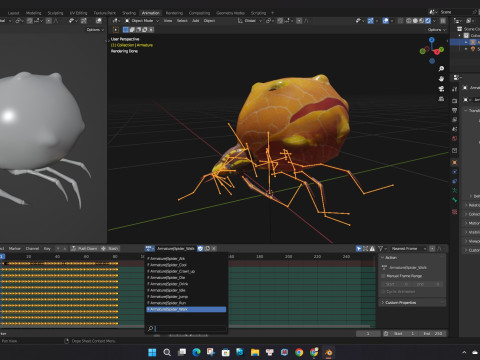The image size is (480, 360).
Task: Open Global transform orientation dropdown
Action: [250, 21]
